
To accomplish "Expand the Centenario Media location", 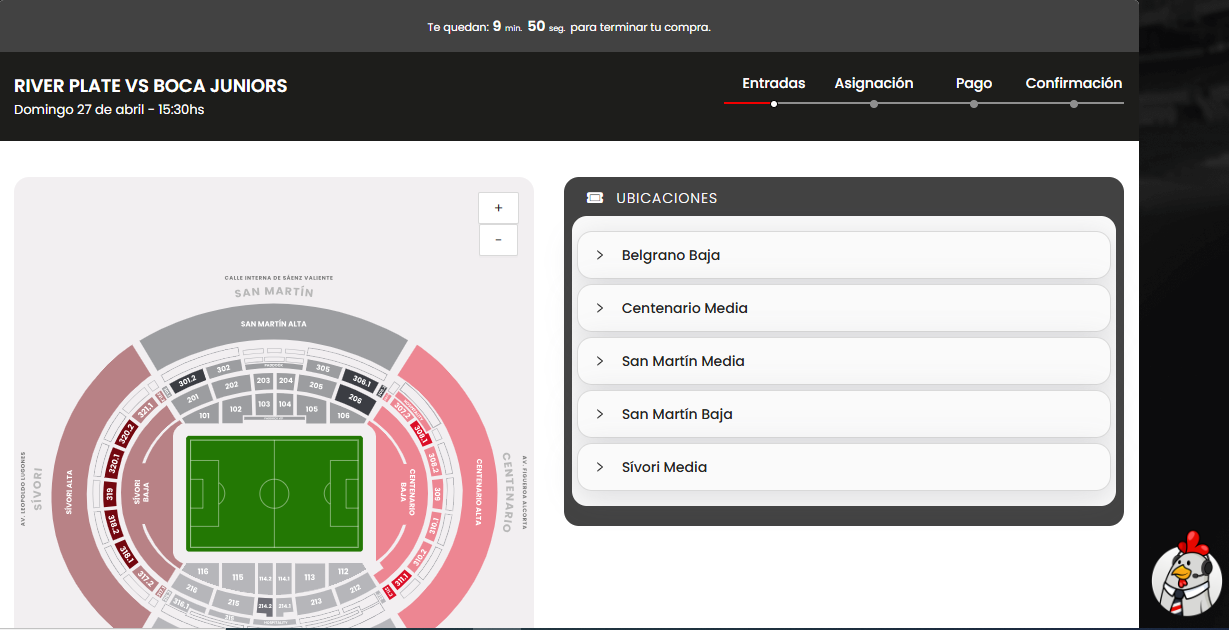I will (x=844, y=308).
